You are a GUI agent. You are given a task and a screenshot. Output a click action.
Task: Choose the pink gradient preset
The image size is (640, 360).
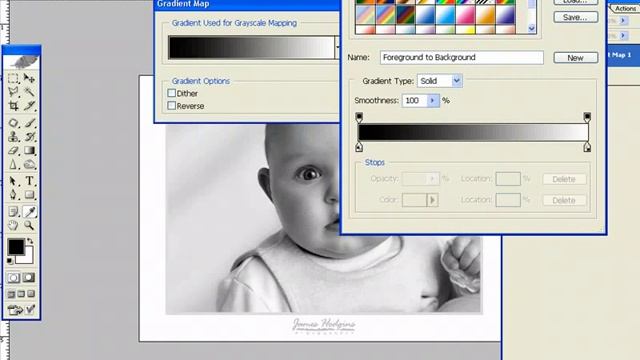(465, 16)
